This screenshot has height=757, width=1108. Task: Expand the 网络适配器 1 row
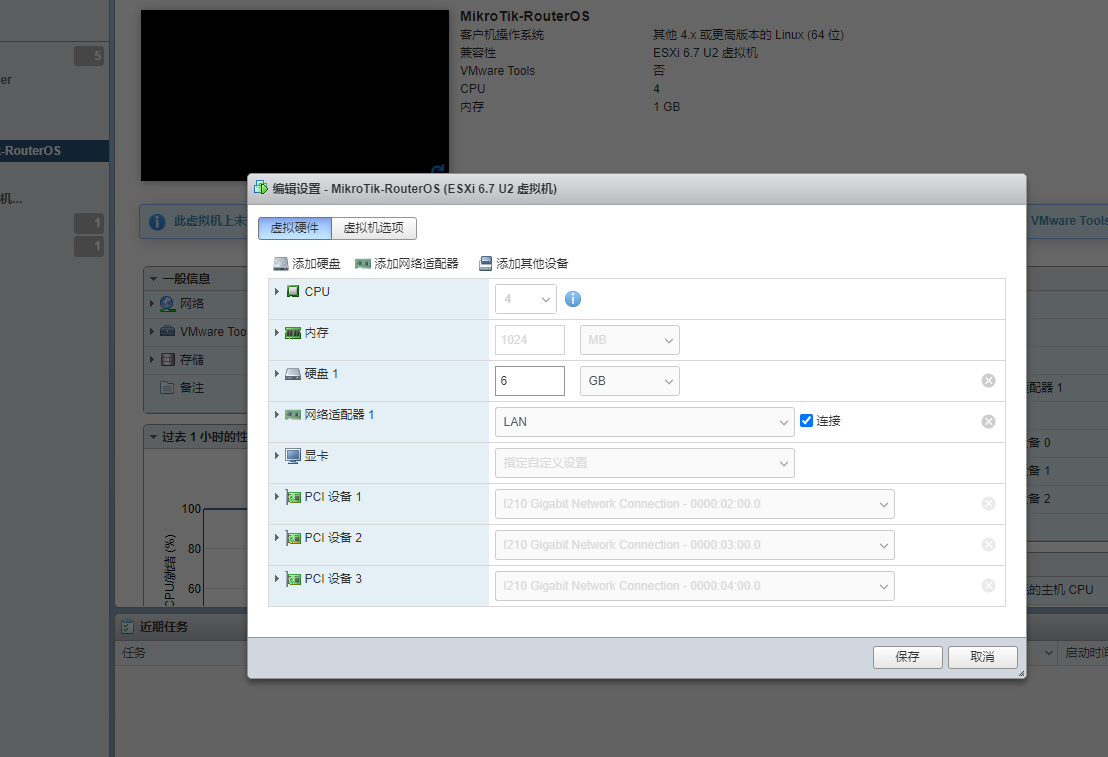point(276,414)
